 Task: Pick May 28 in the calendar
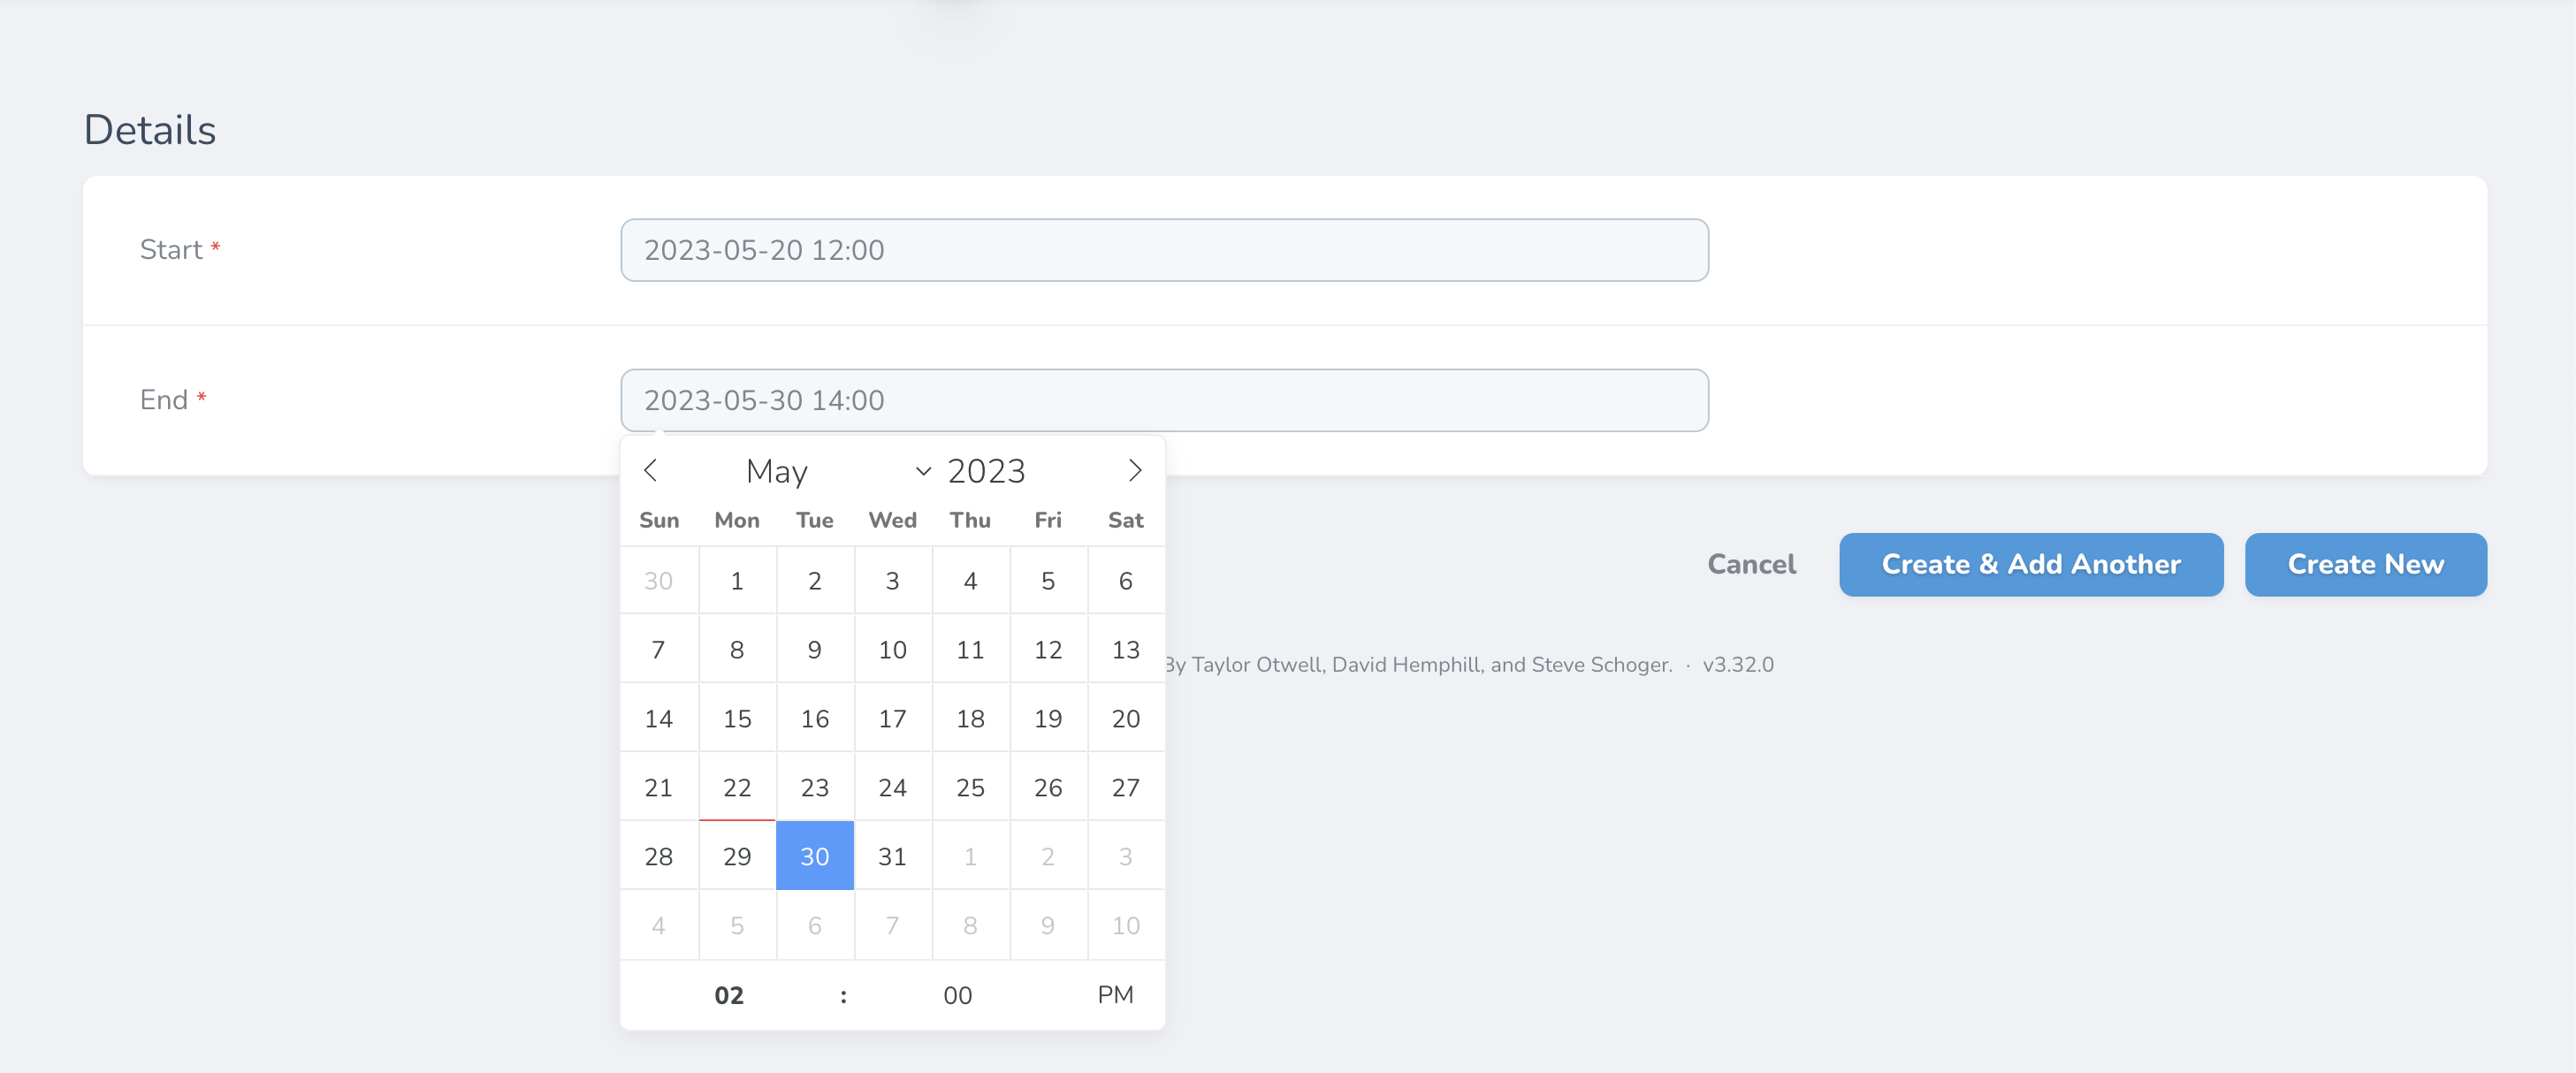[x=659, y=857]
